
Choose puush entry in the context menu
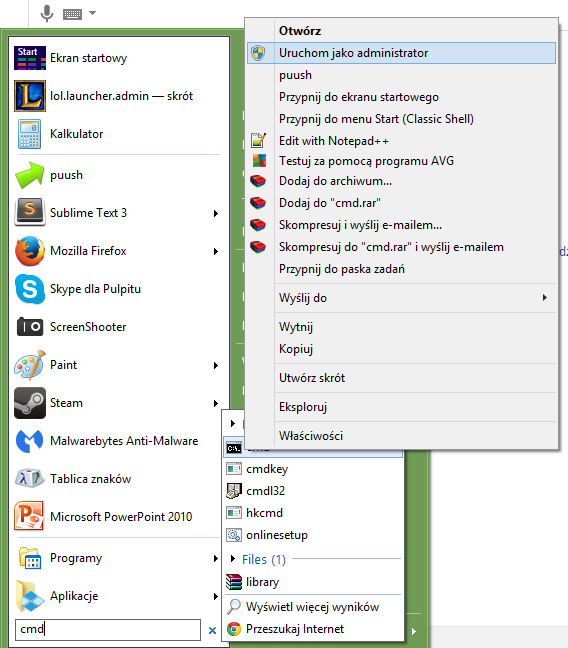(x=401, y=75)
